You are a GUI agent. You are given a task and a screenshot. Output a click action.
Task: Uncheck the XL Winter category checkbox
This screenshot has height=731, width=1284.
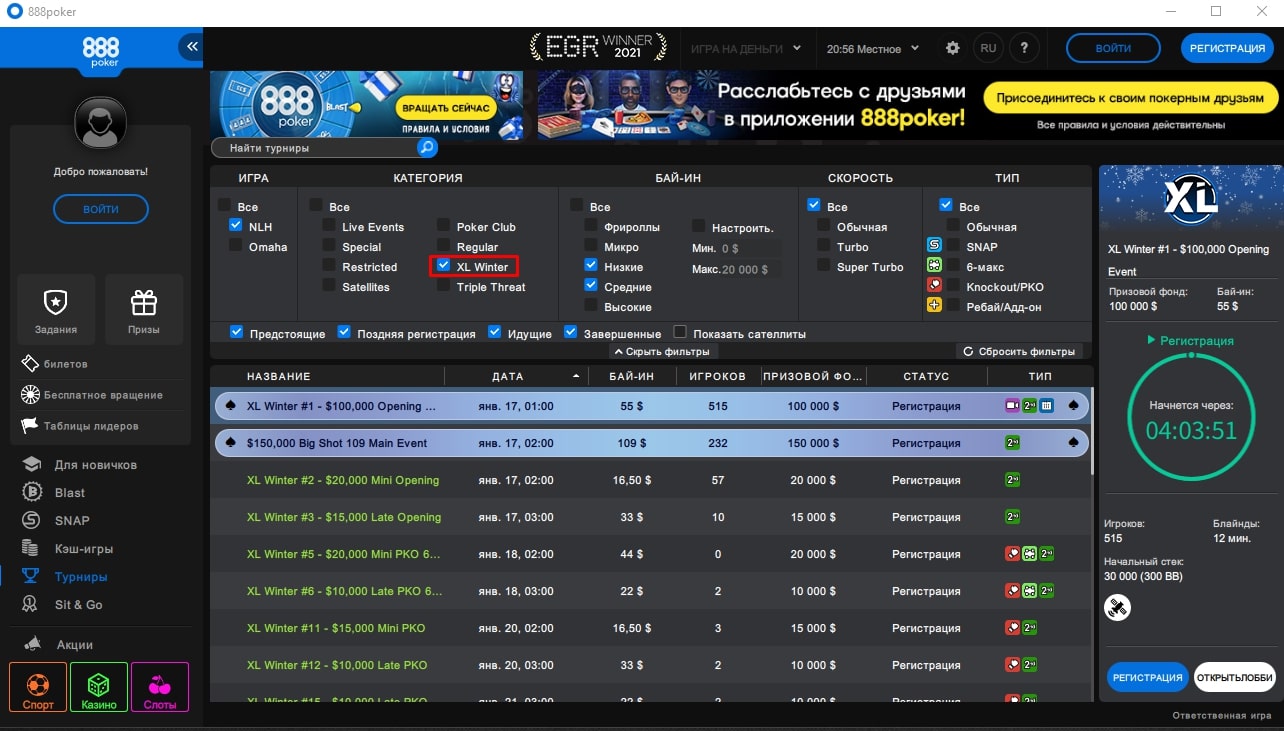point(444,266)
